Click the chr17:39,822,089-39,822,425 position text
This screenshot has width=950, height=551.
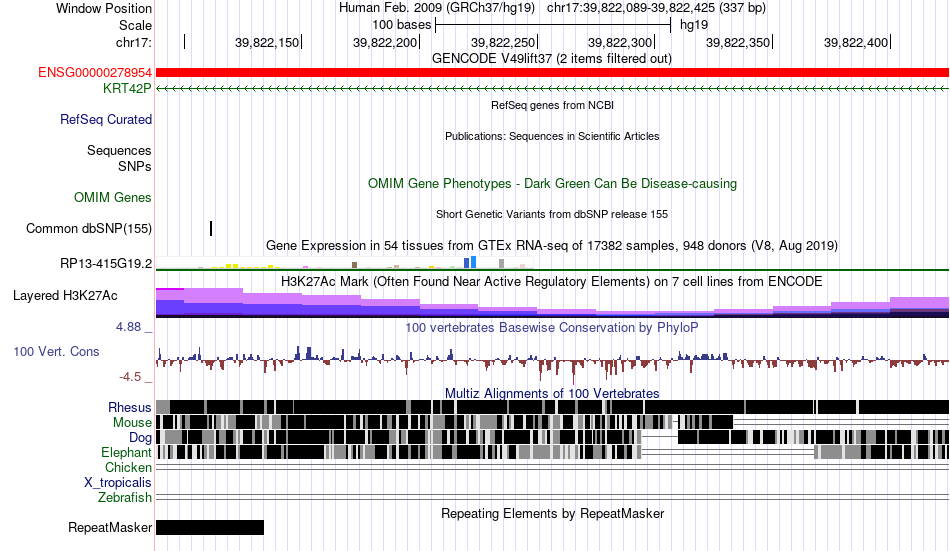656,8
